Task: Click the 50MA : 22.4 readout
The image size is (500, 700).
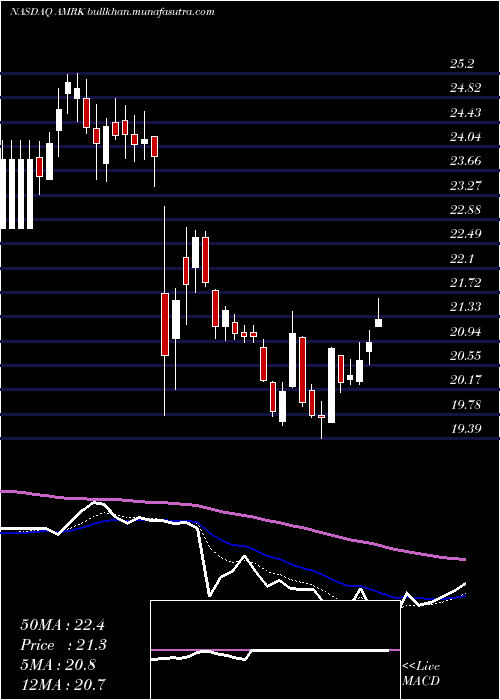Action: [62, 625]
